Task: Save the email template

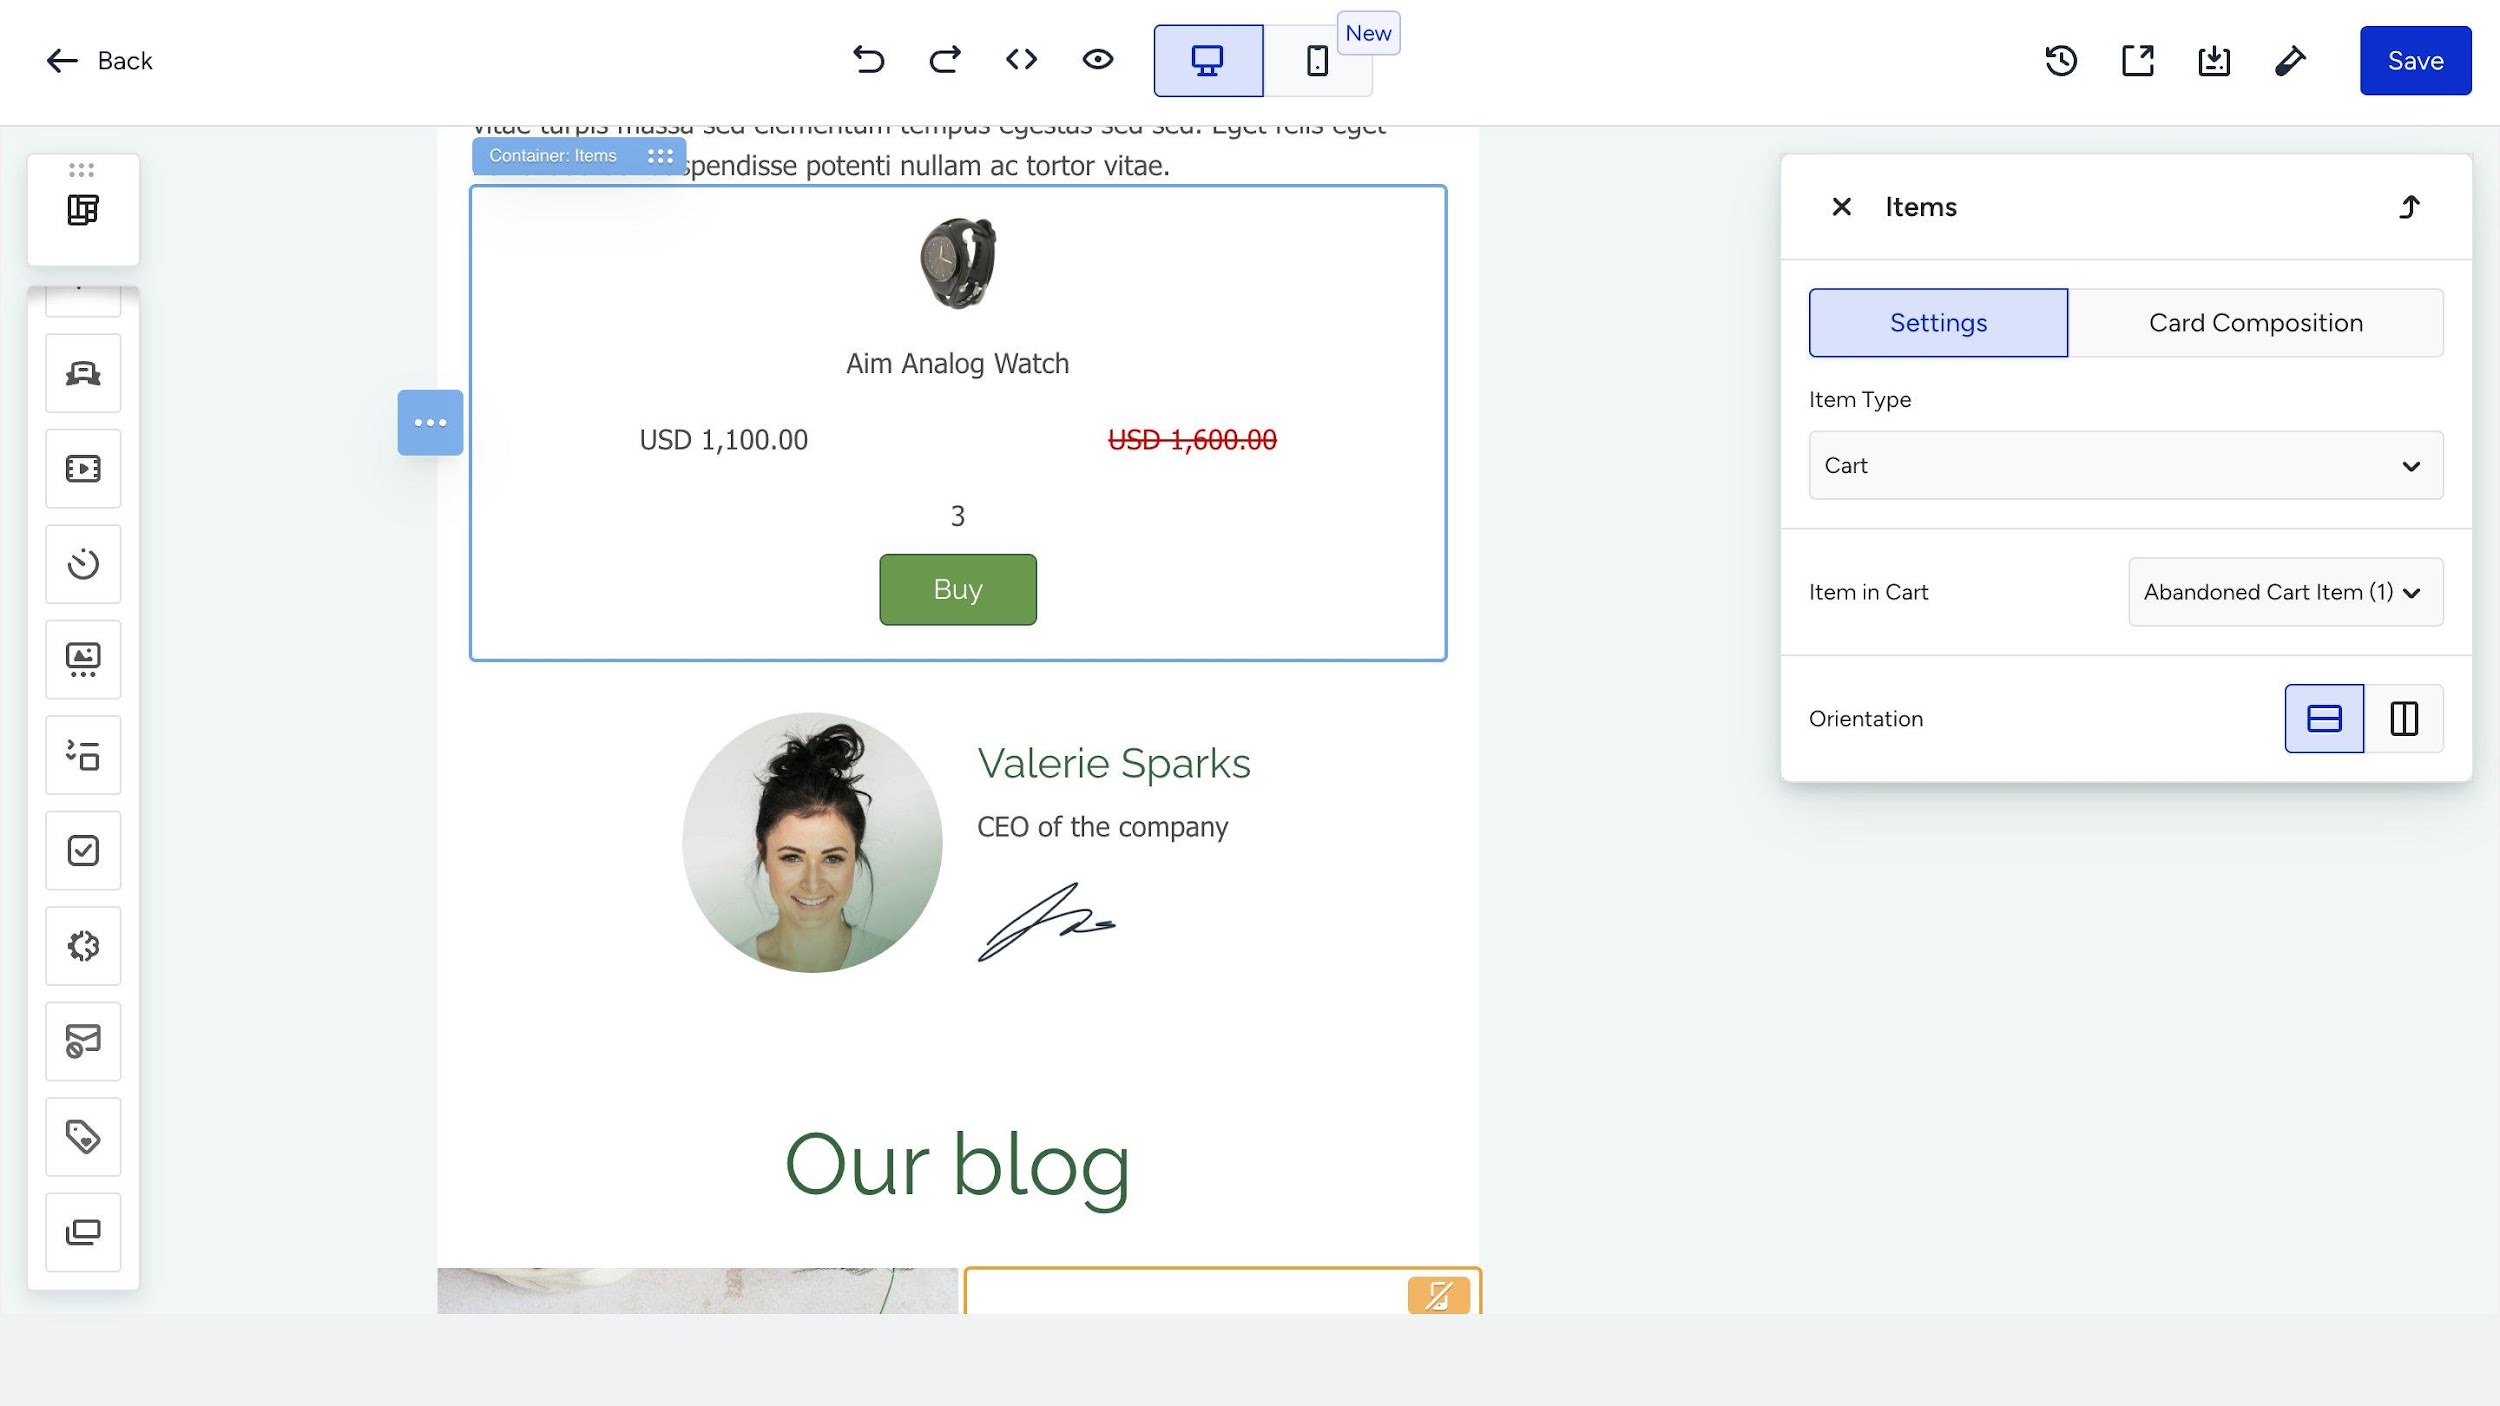Action: [x=2415, y=61]
